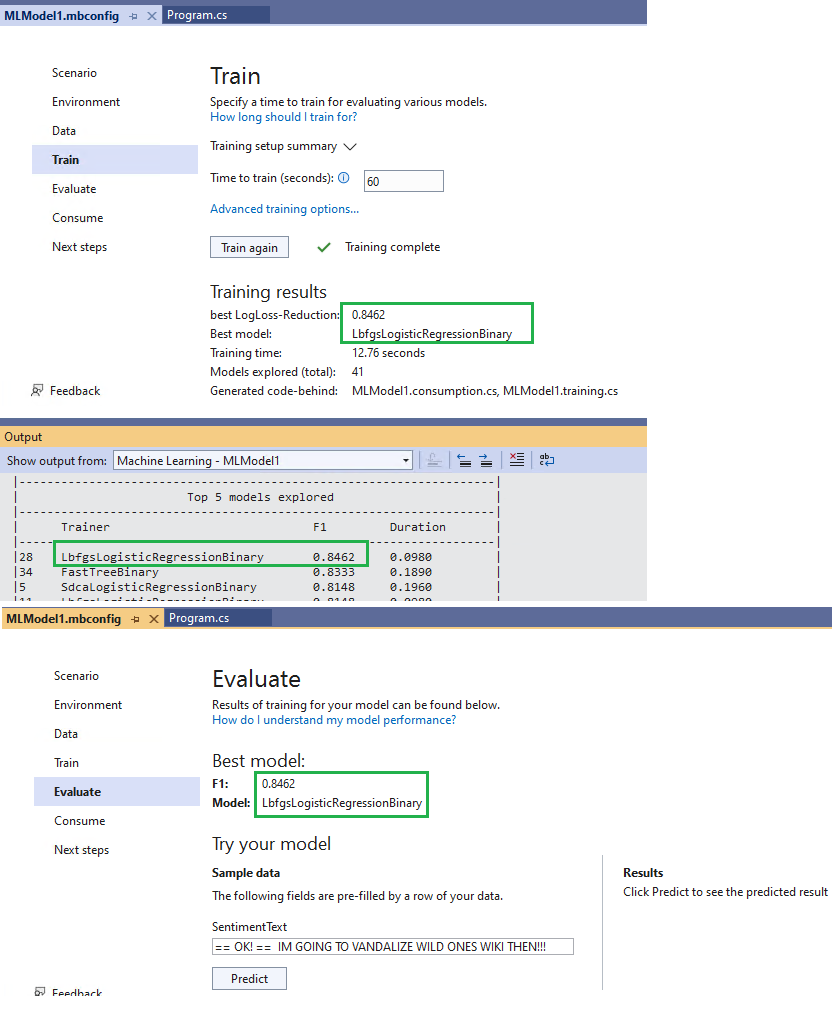Collapse the Training setup summary section
840x1014 pixels.
pos(350,146)
